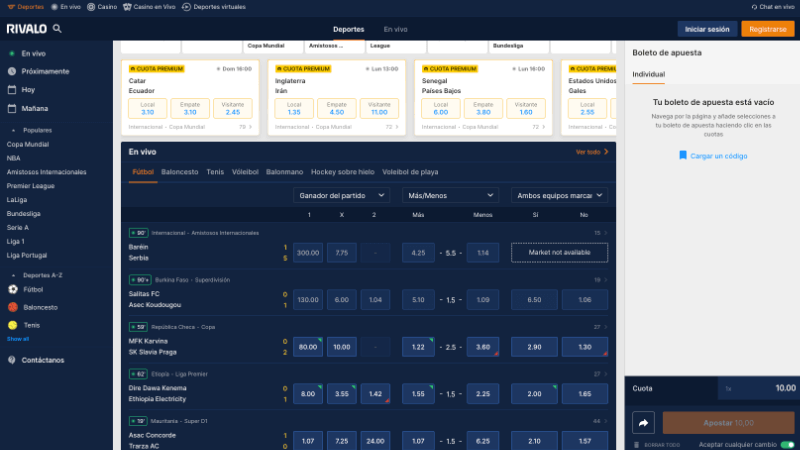800x450 pixels.
Task: Open the Más/Menos dropdown
Action: pyautogui.click(x=451, y=195)
